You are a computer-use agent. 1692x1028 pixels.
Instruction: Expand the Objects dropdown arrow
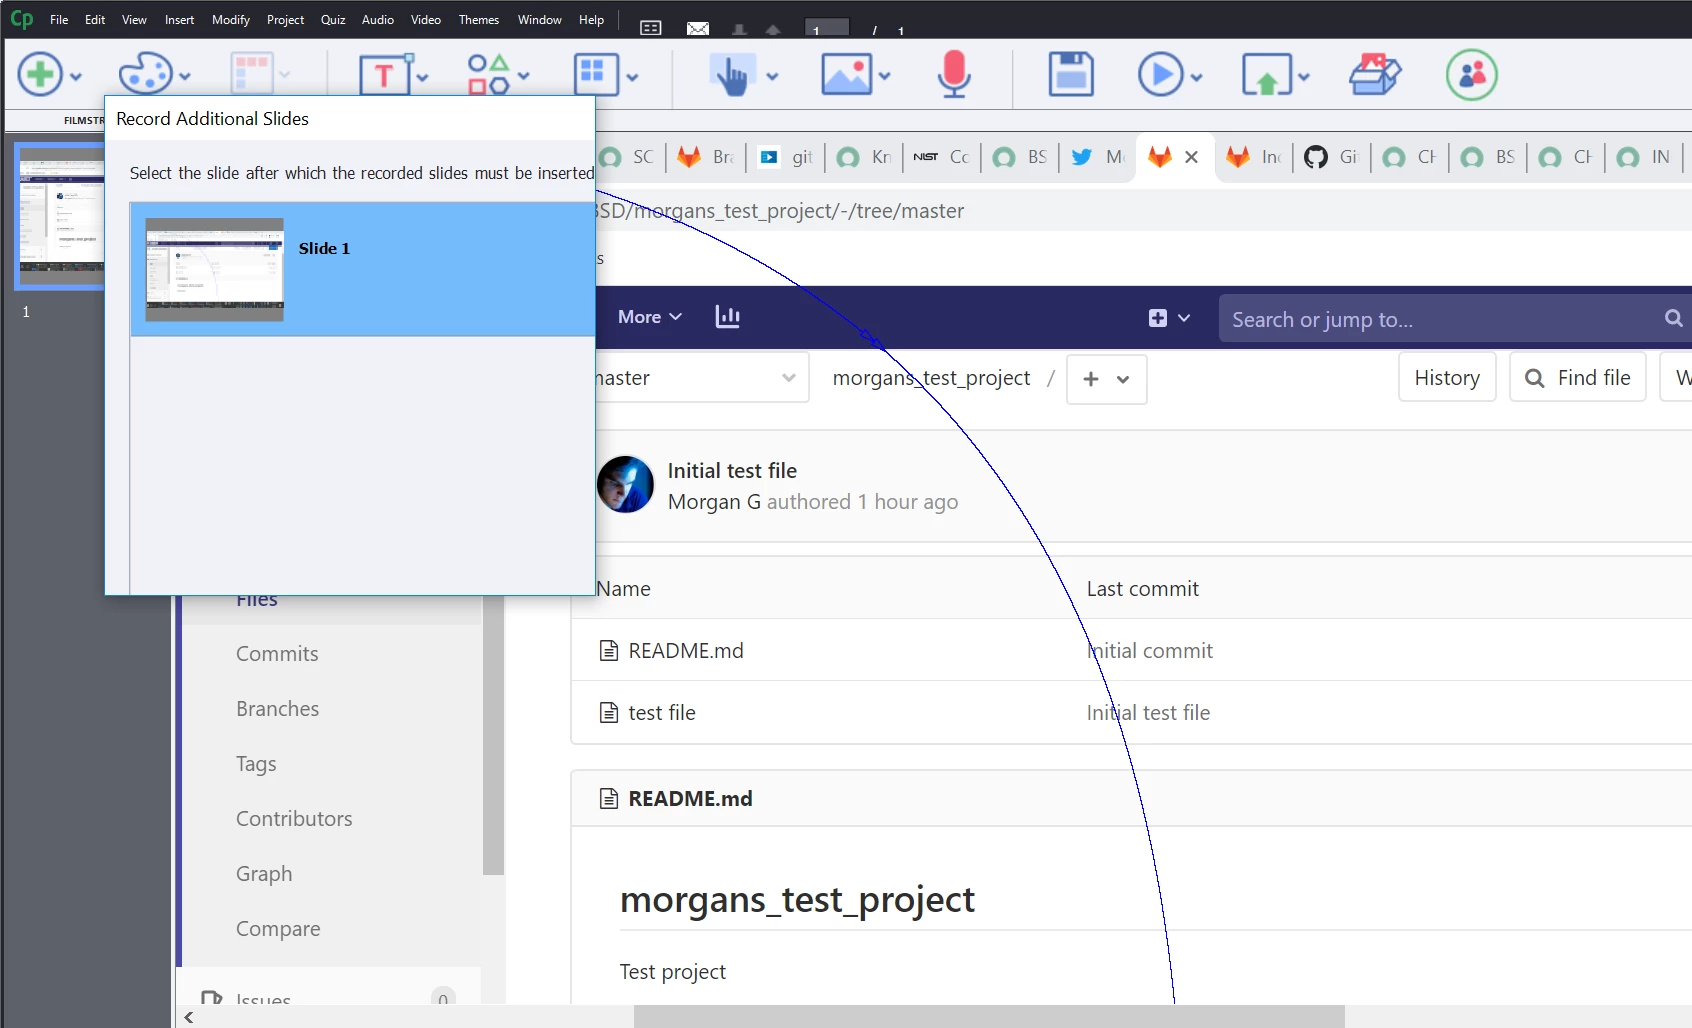(632, 77)
